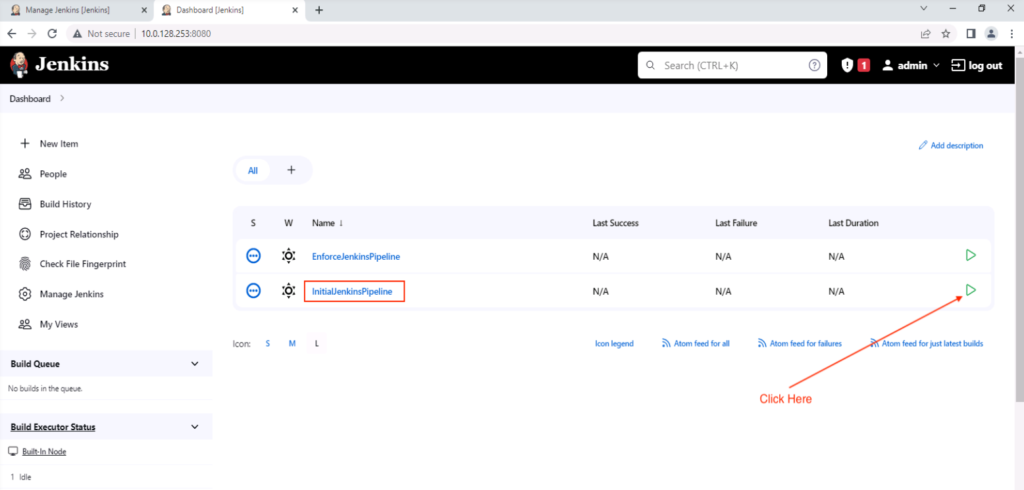Click the Add description pencil icon
Screen dimensions: 1024x490
pyautogui.click(x=923, y=145)
